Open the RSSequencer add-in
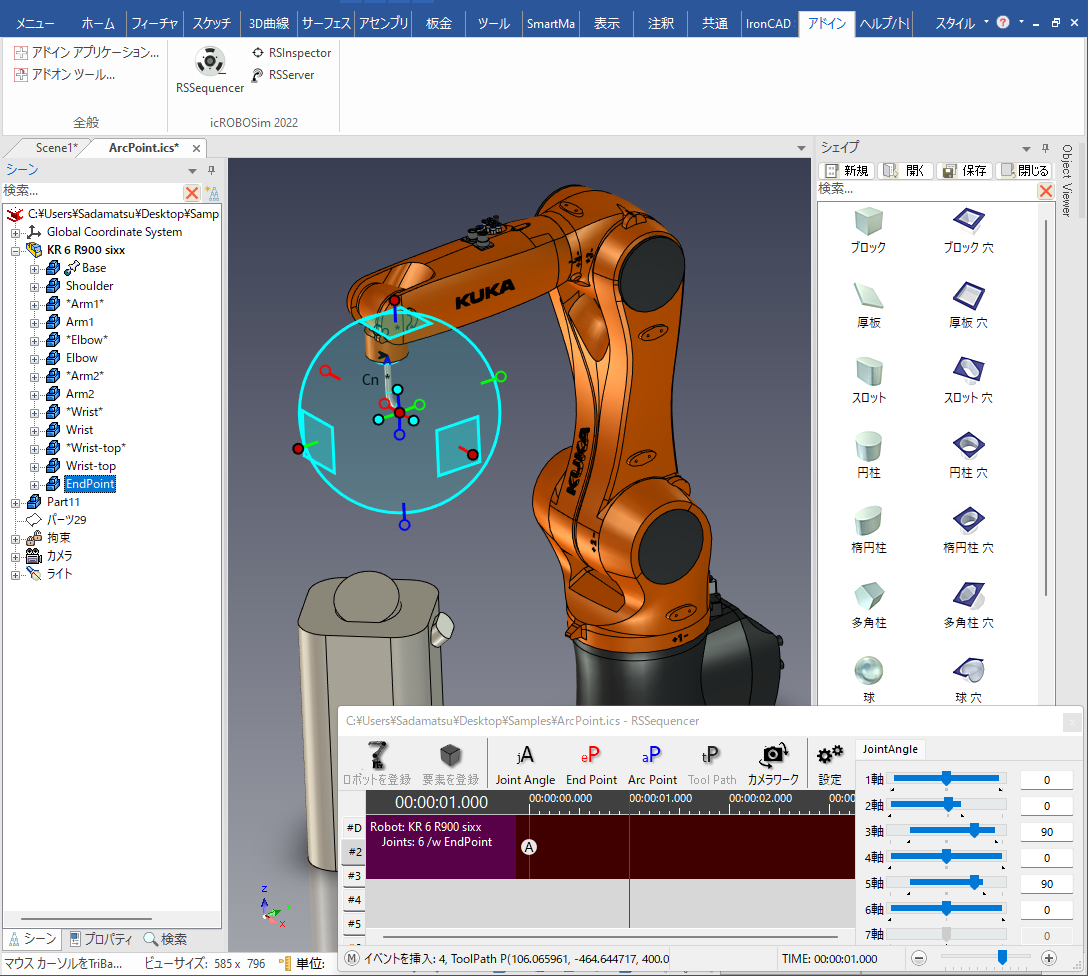Image resolution: width=1088 pixels, height=976 pixels. tap(209, 71)
